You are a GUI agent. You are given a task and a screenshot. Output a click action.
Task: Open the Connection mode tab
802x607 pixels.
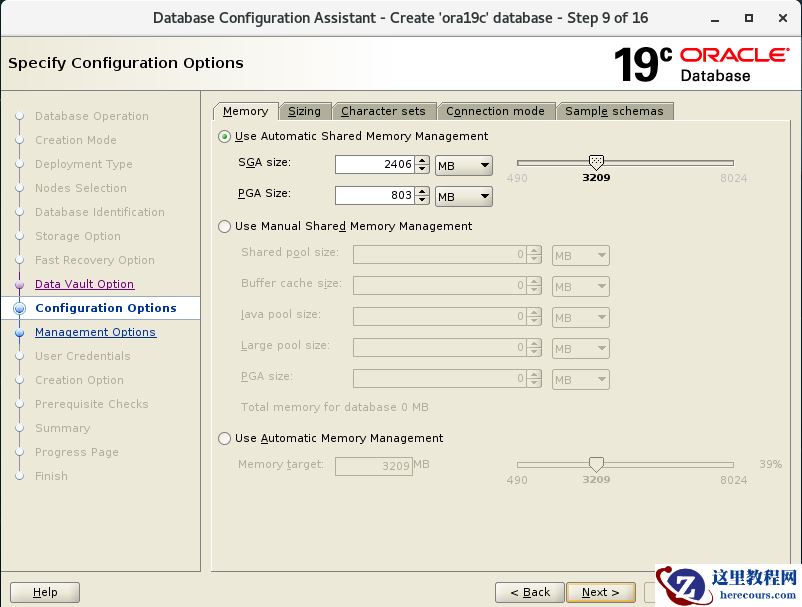pos(495,111)
